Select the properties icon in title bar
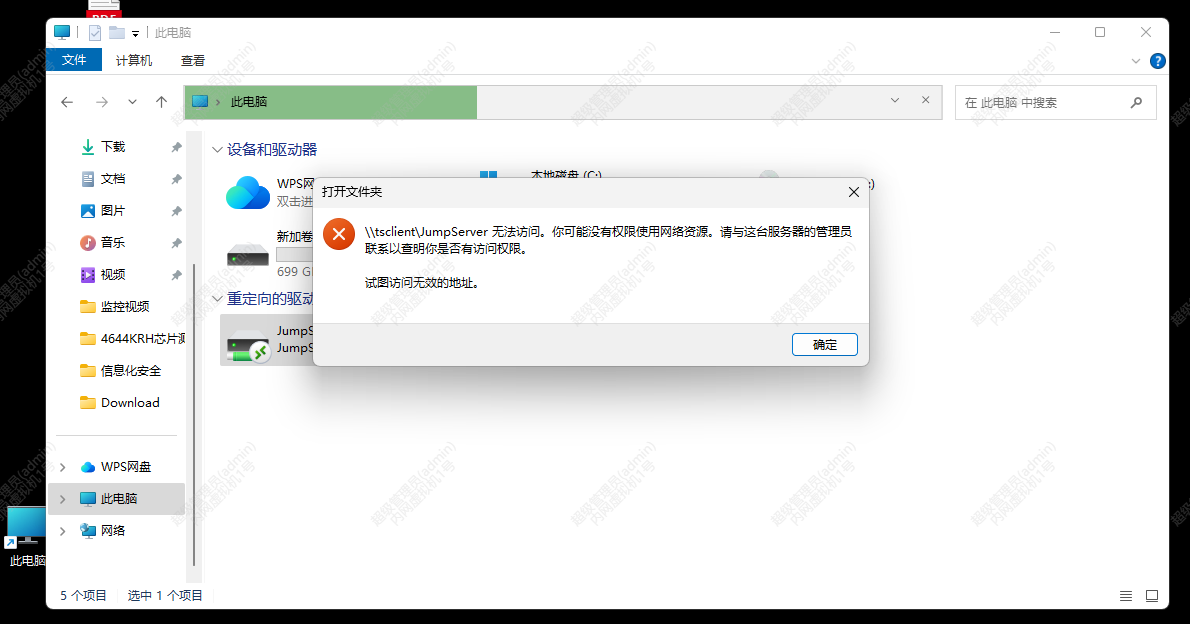 point(95,33)
